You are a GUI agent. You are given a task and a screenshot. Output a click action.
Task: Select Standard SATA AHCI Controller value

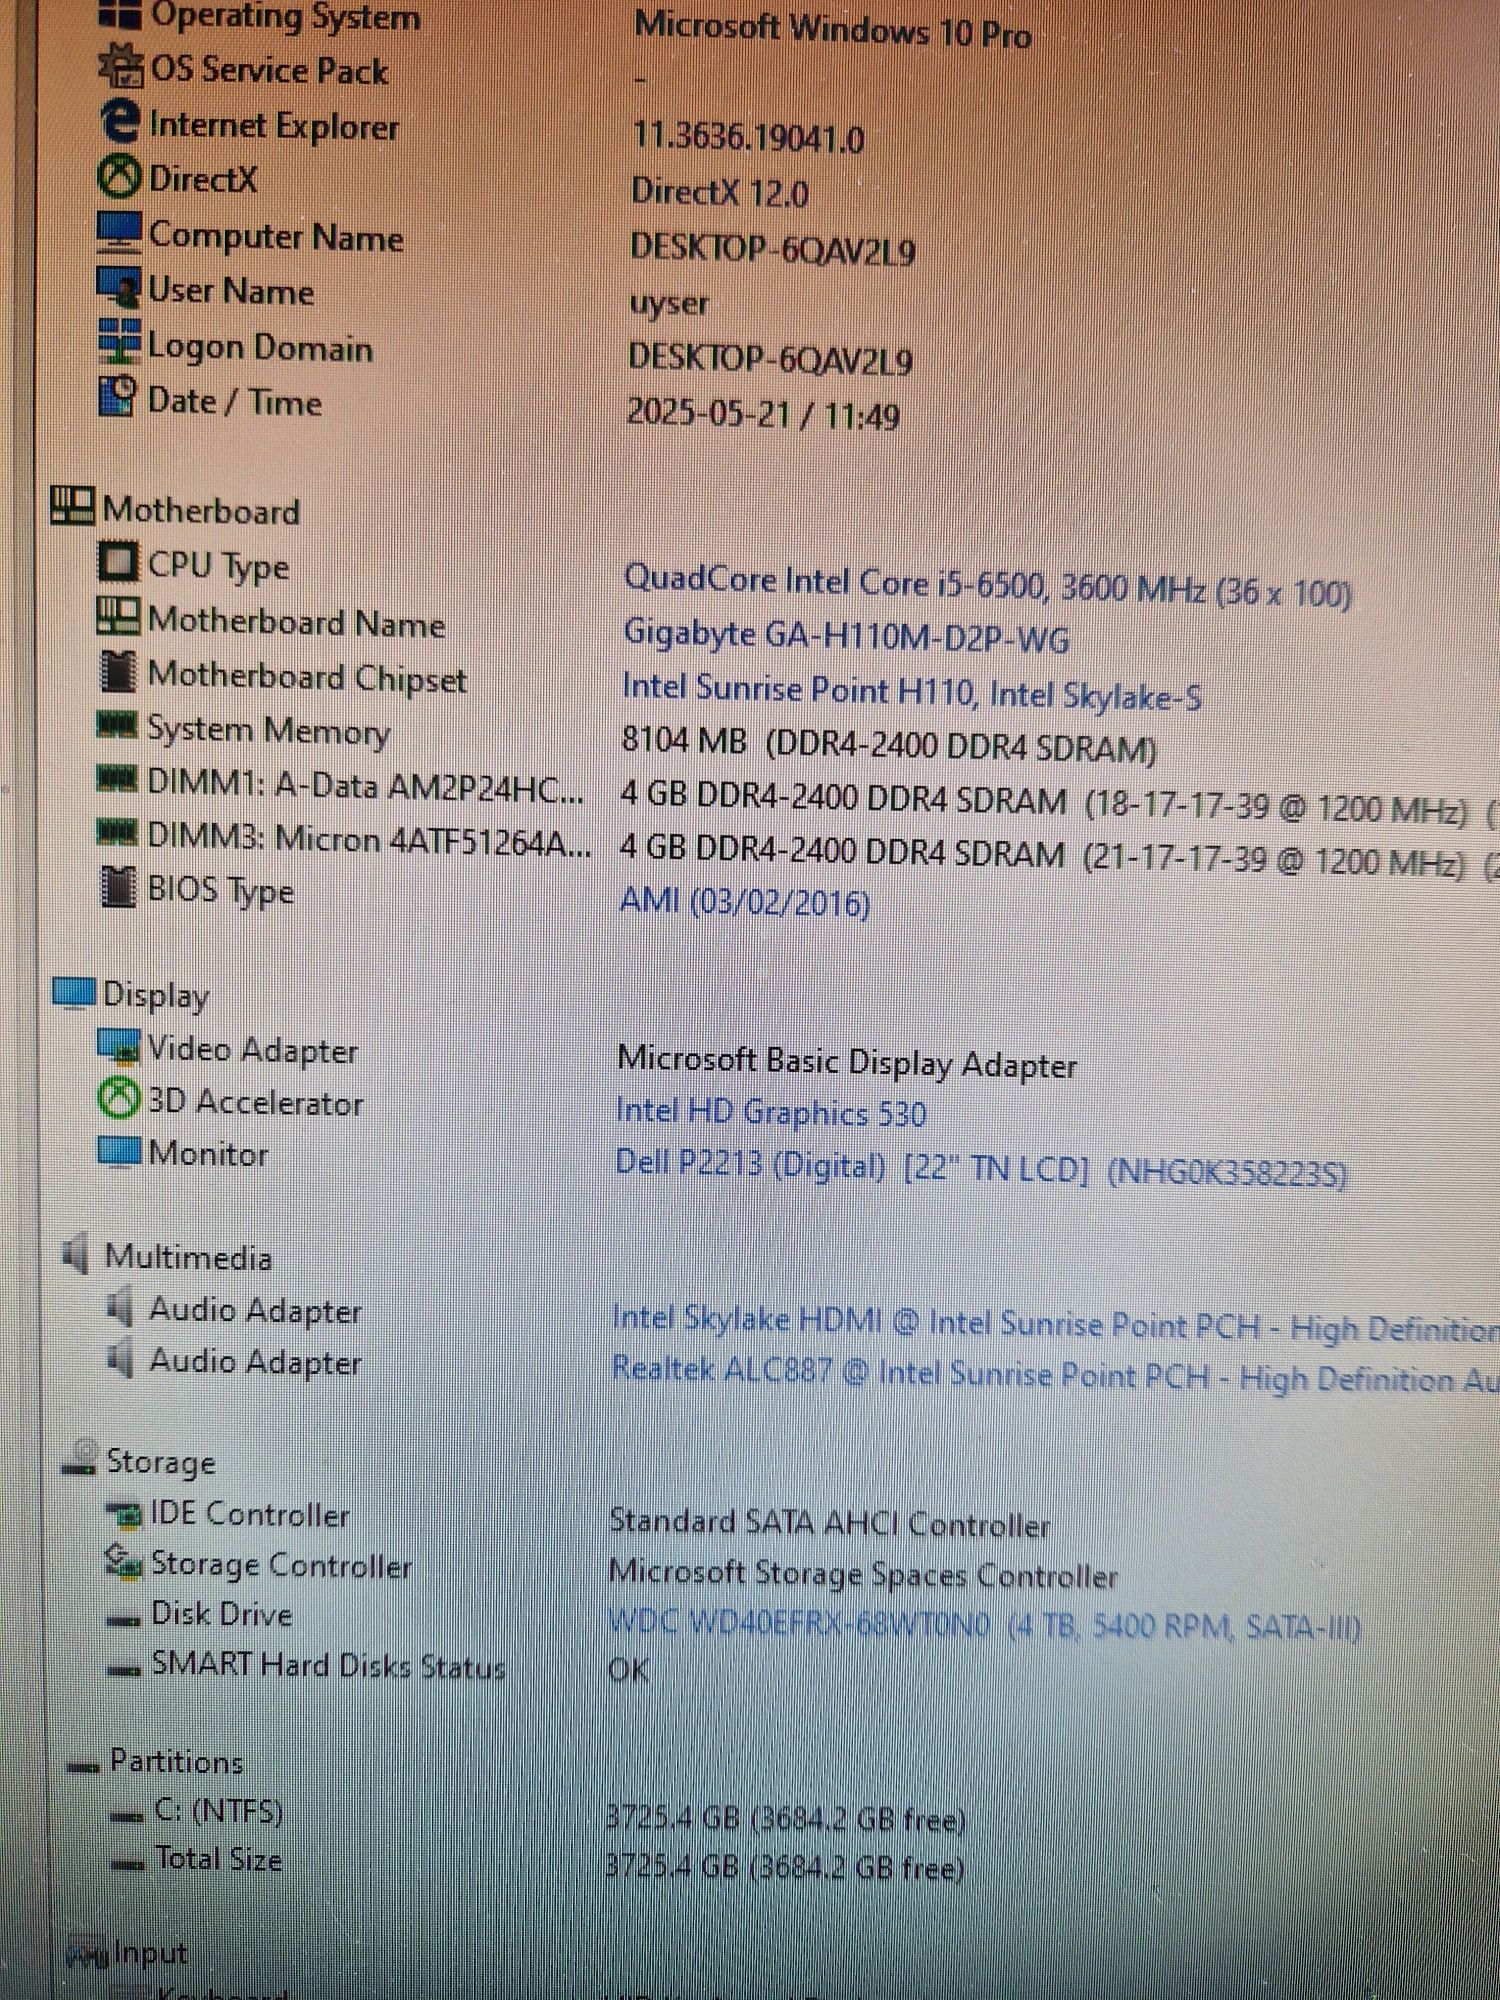pyautogui.click(x=830, y=1523)
